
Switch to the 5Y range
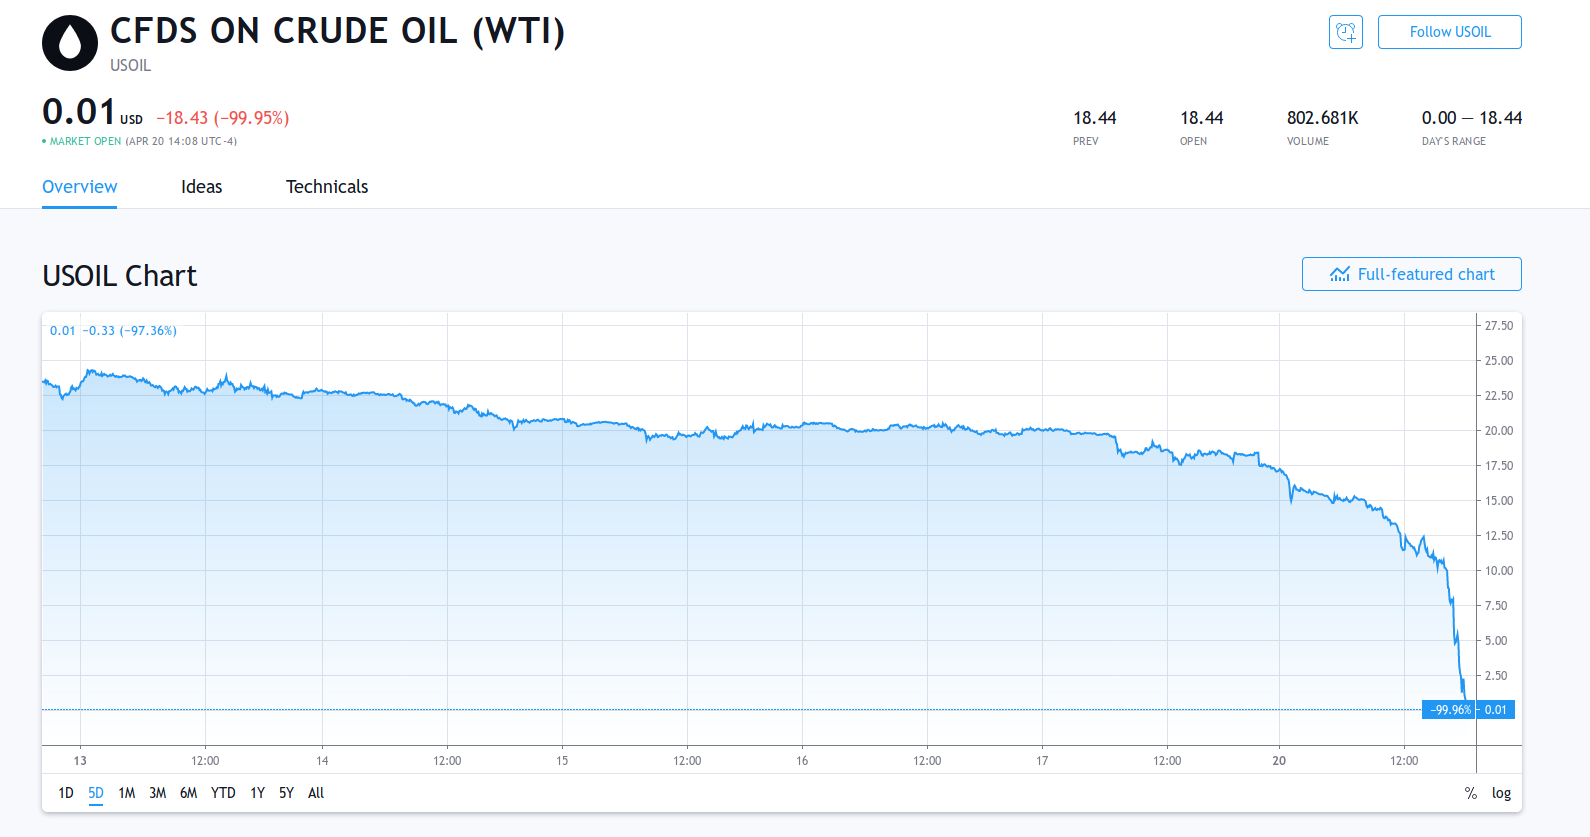point(287,793)
